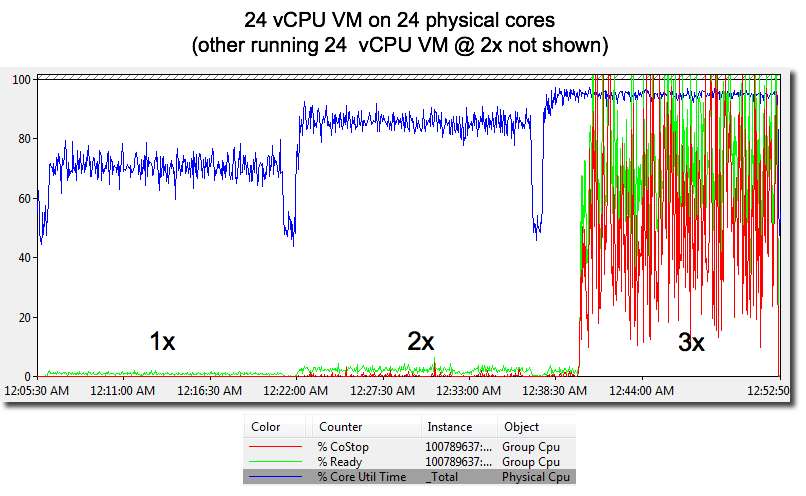Click the green Ready color line swatch
This screenshot has width=806, height=496.
(276, 462)
